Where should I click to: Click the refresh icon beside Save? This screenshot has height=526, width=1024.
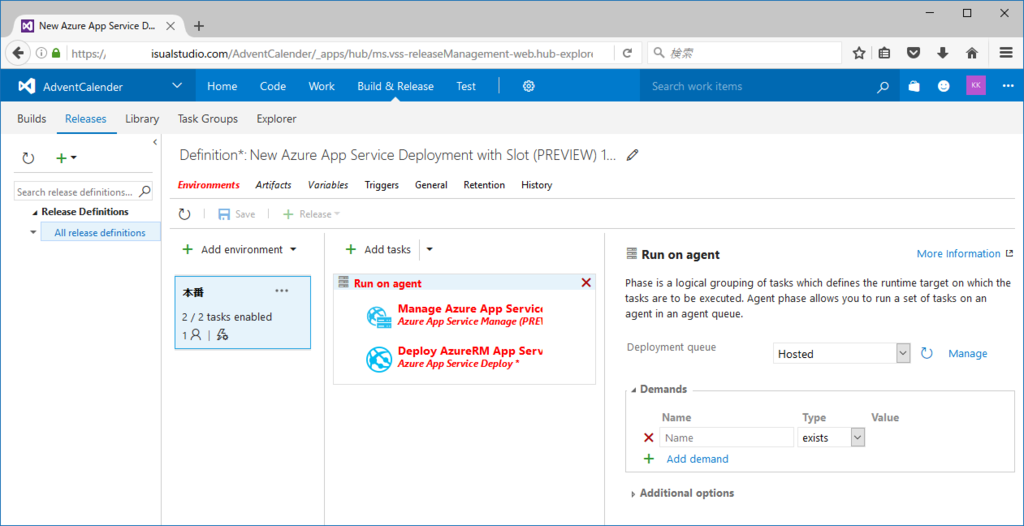point(185,214)
